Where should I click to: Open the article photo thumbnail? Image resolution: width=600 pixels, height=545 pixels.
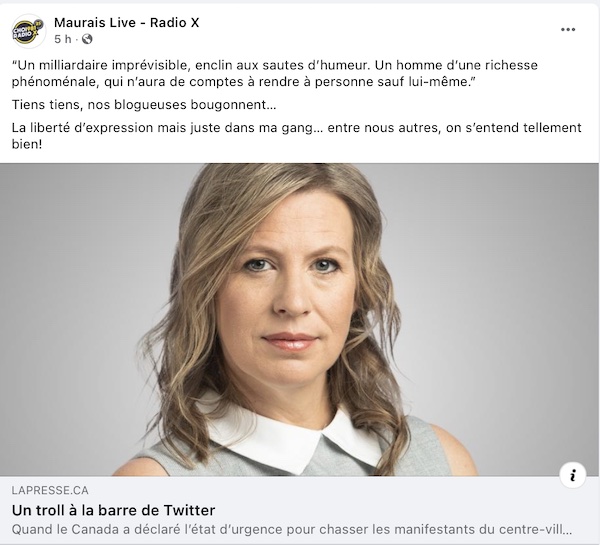[x=299, y=320]
